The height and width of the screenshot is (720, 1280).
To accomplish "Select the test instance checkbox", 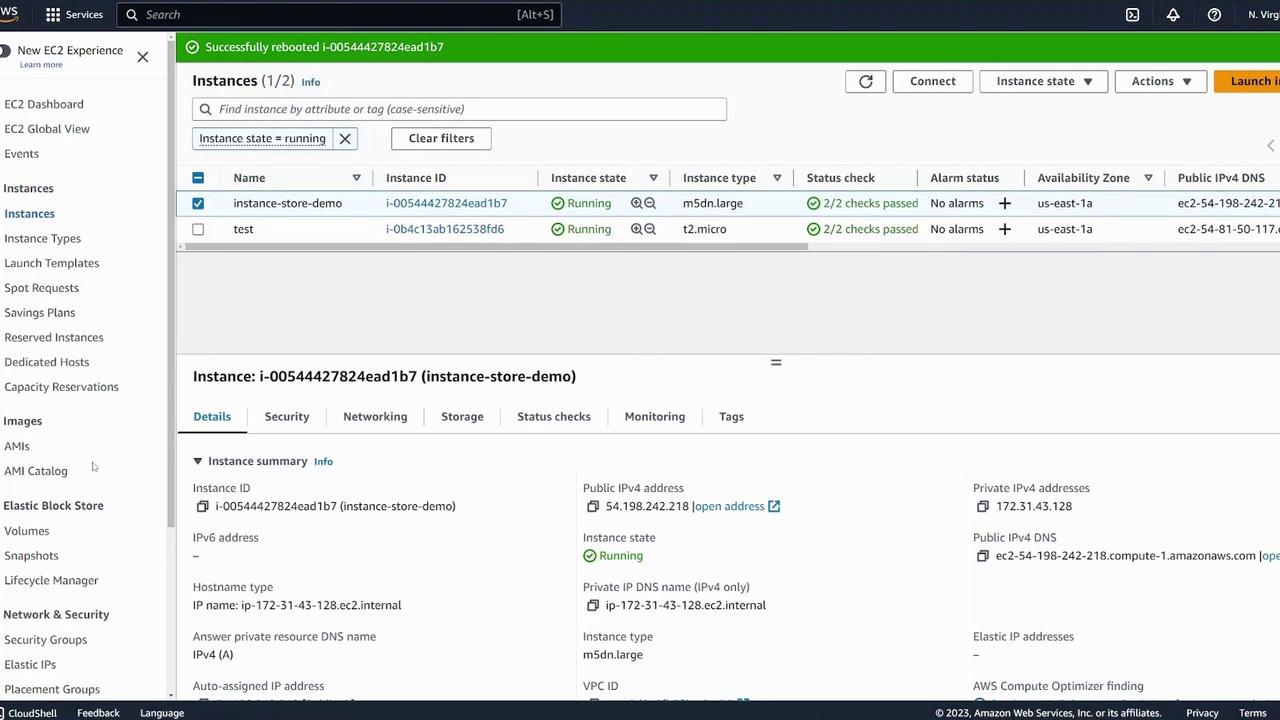I will point(198,229).
